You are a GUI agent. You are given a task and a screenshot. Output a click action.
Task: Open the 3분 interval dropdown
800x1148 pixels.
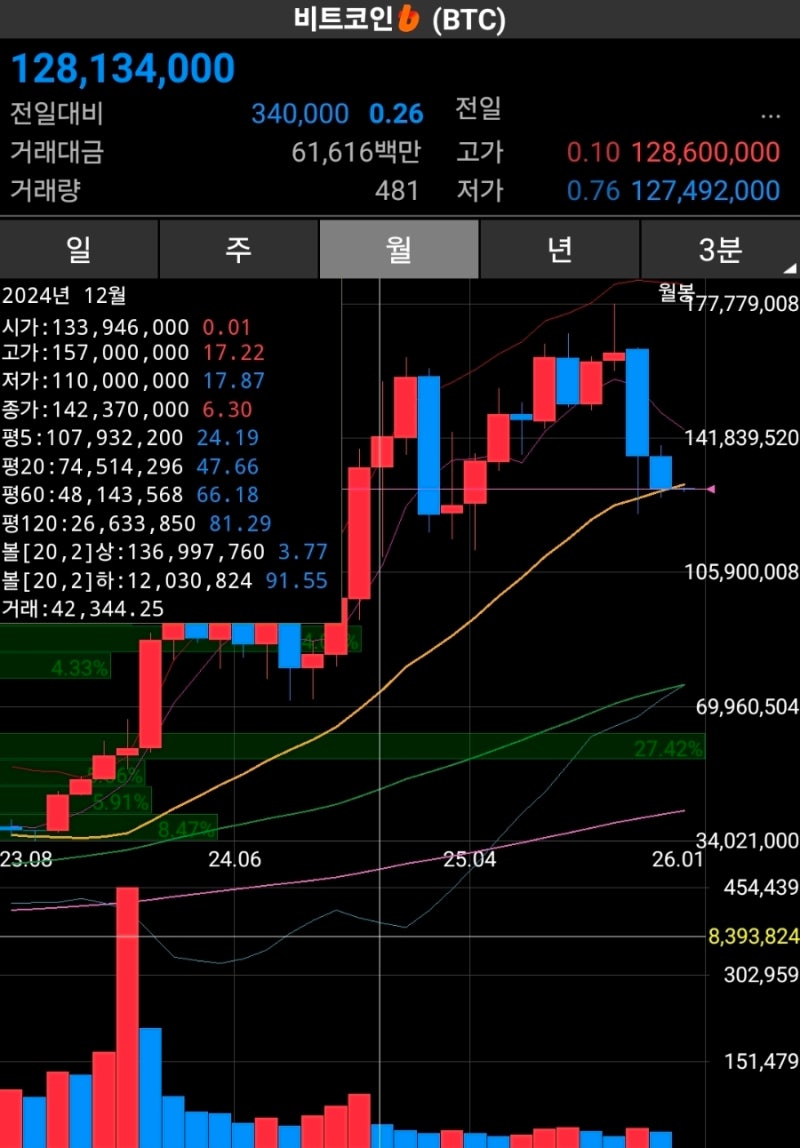[x=720, y=250]
